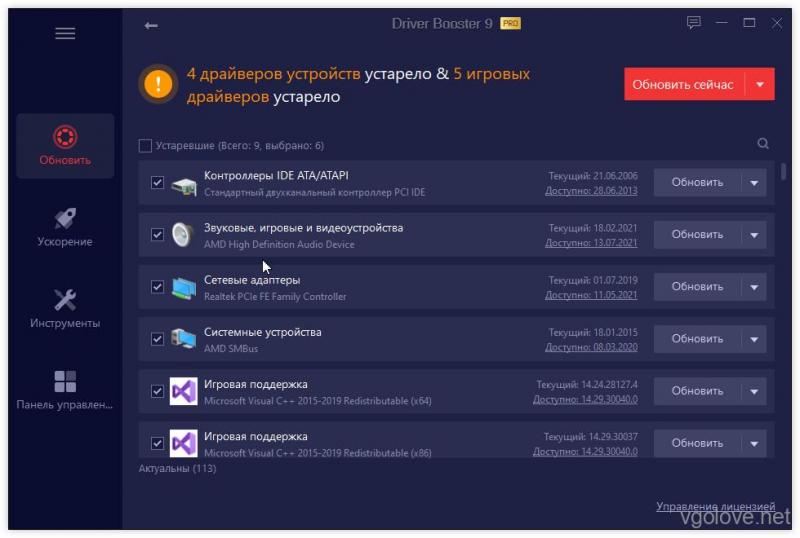
Task: Go back with the arrow icon
Action: point(151,26)
